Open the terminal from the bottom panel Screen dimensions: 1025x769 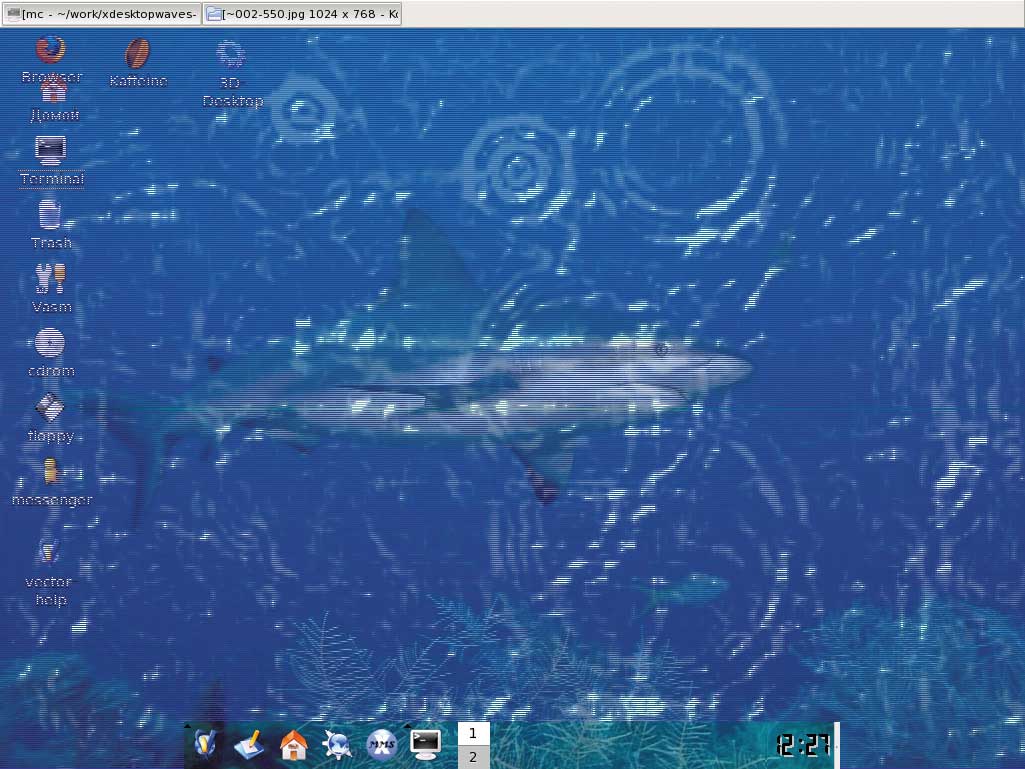point(426,744)
